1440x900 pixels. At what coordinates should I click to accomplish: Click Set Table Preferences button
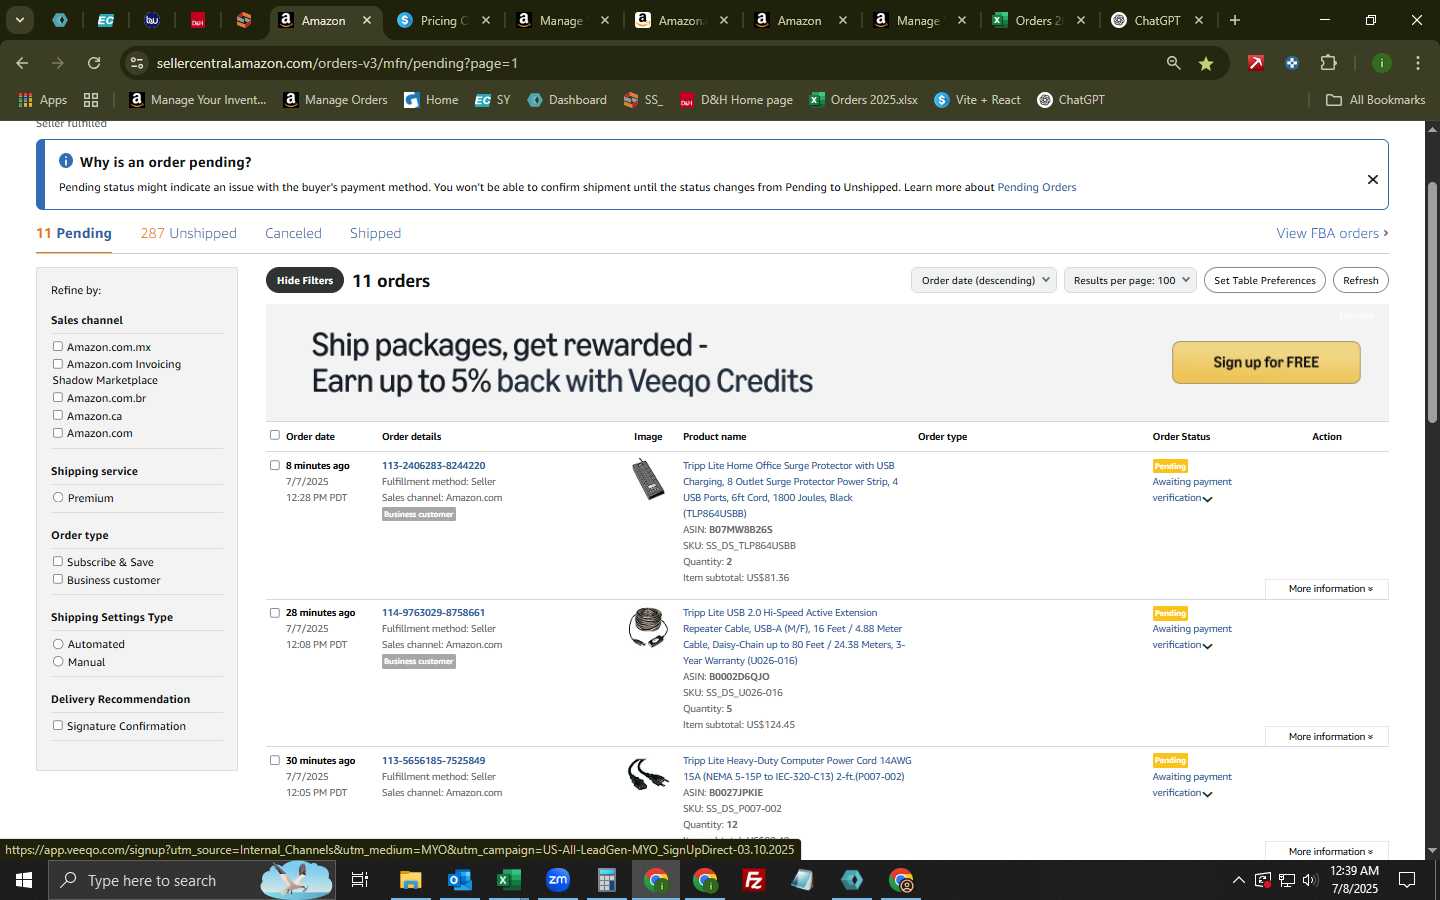click(x=1265, y=281)
